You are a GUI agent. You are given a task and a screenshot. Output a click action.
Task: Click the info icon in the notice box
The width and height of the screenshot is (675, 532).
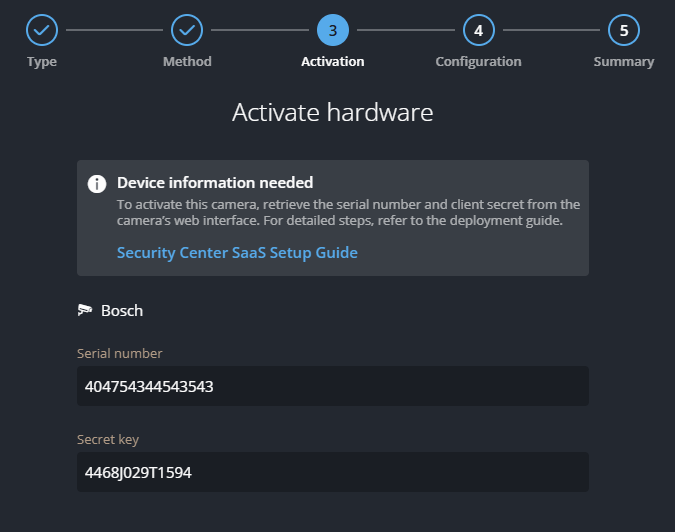[x=97, y=184]
